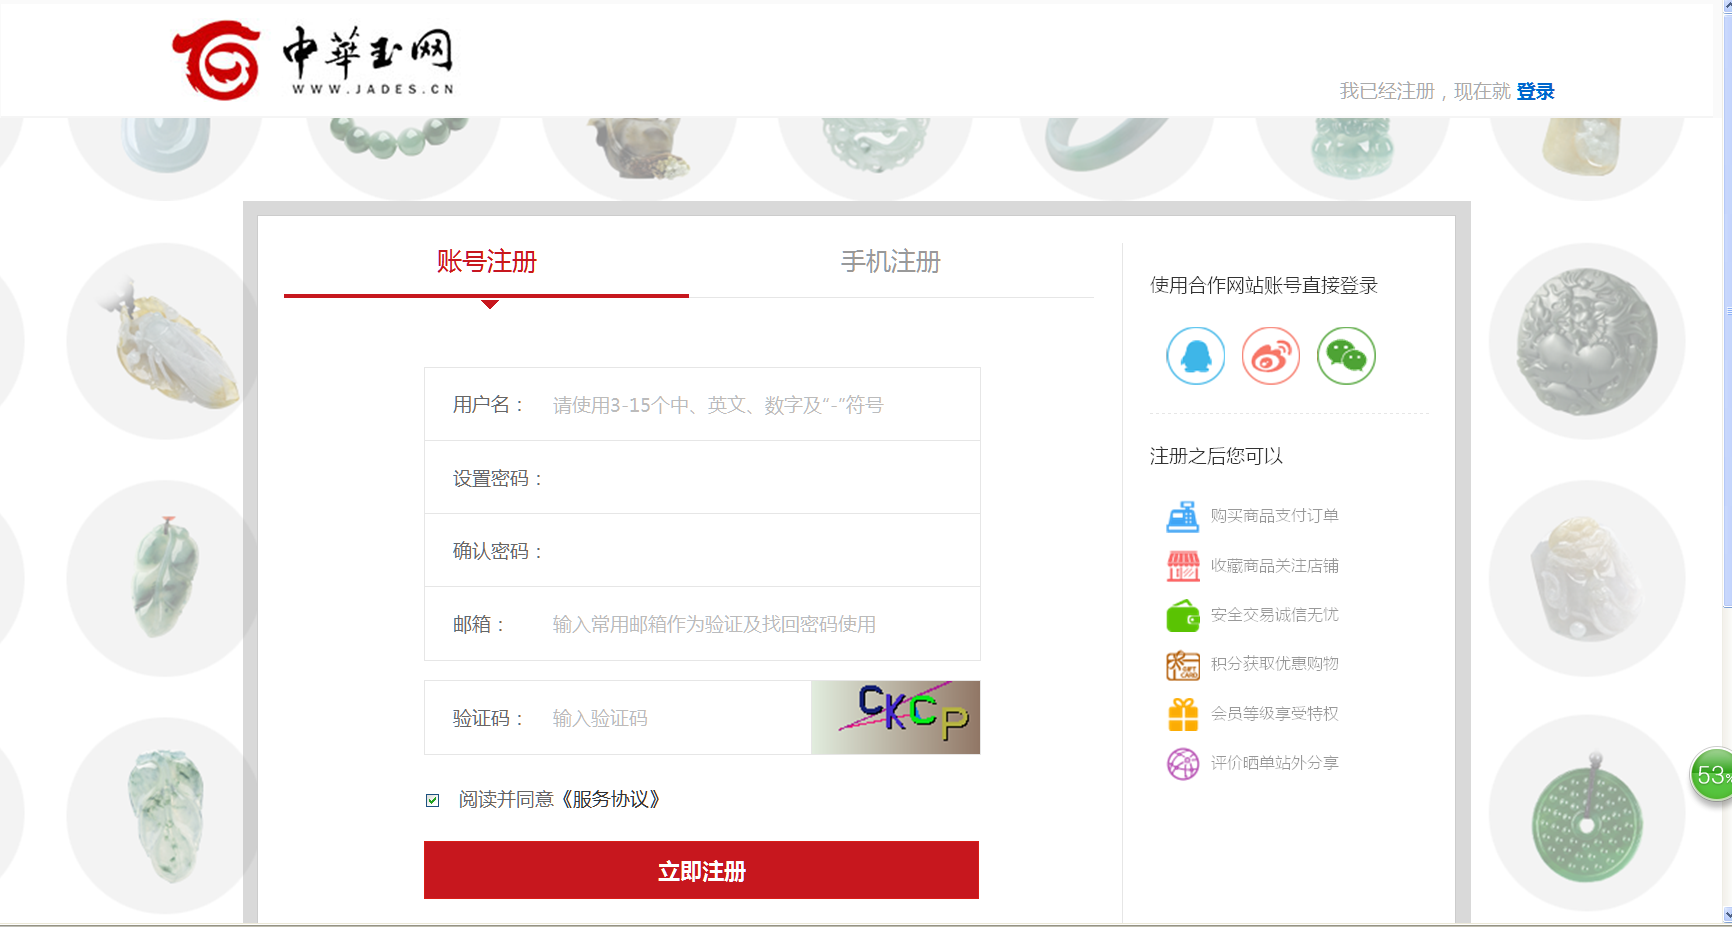The width and height of the screenshot is (1732, 927).
Task: Click the green 53% floating badge
Action: pos(1711,775)
